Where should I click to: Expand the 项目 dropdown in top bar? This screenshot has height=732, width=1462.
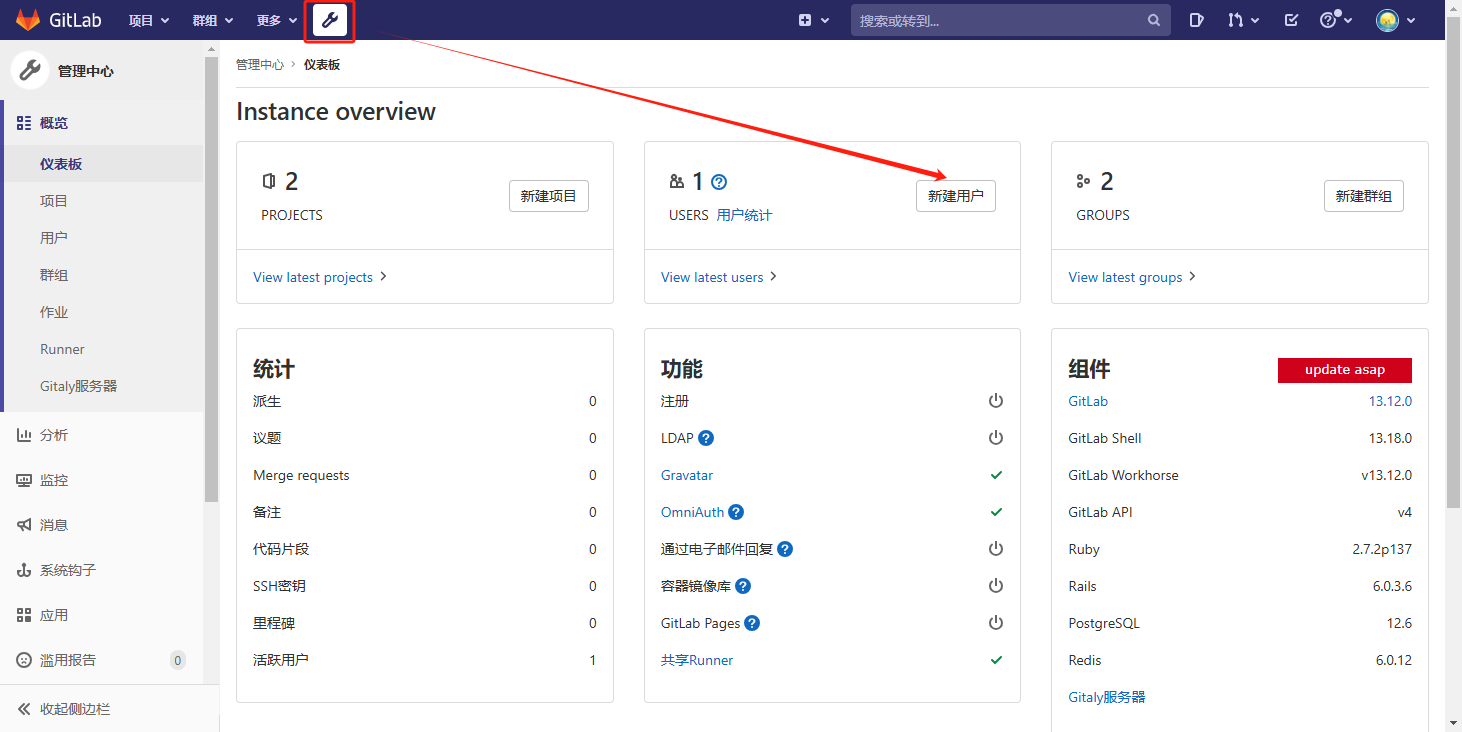149,20
